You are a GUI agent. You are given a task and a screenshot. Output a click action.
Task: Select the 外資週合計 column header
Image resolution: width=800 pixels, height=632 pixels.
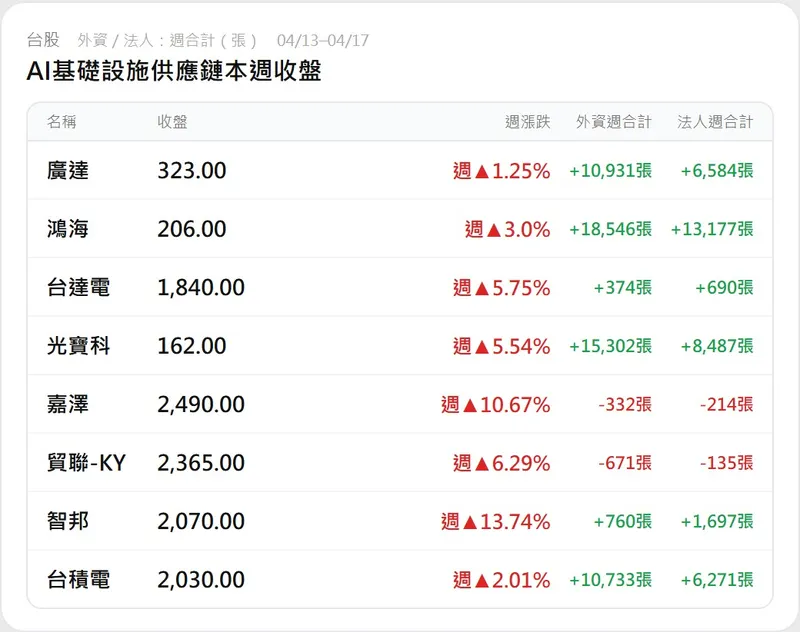click(613, 122)
